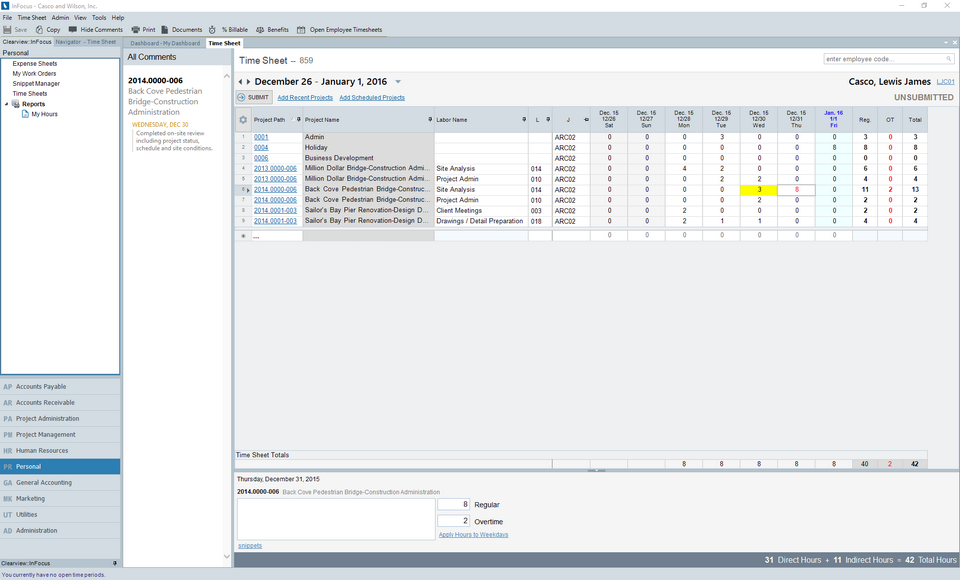Click the % Billable stopwatch icon
The image size is (960, 580).
[x=212, y=29]
